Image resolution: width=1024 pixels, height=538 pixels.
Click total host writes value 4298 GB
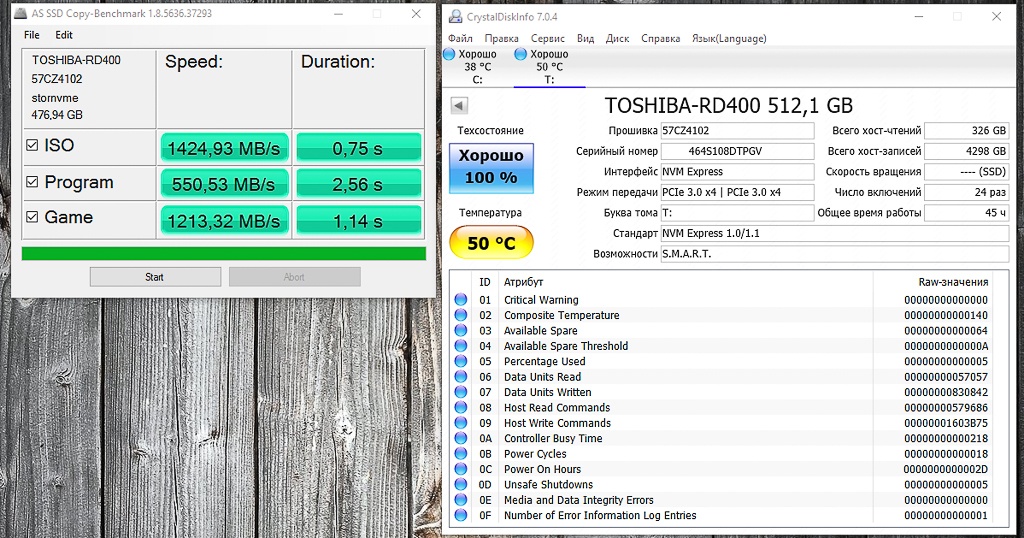[967, 151]
